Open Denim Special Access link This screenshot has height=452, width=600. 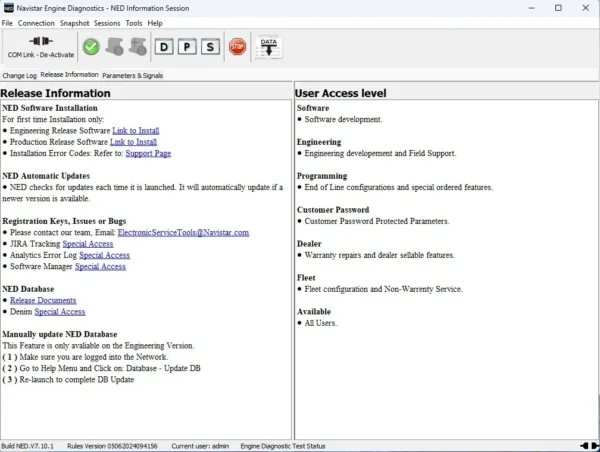click(x=60, y=312)
